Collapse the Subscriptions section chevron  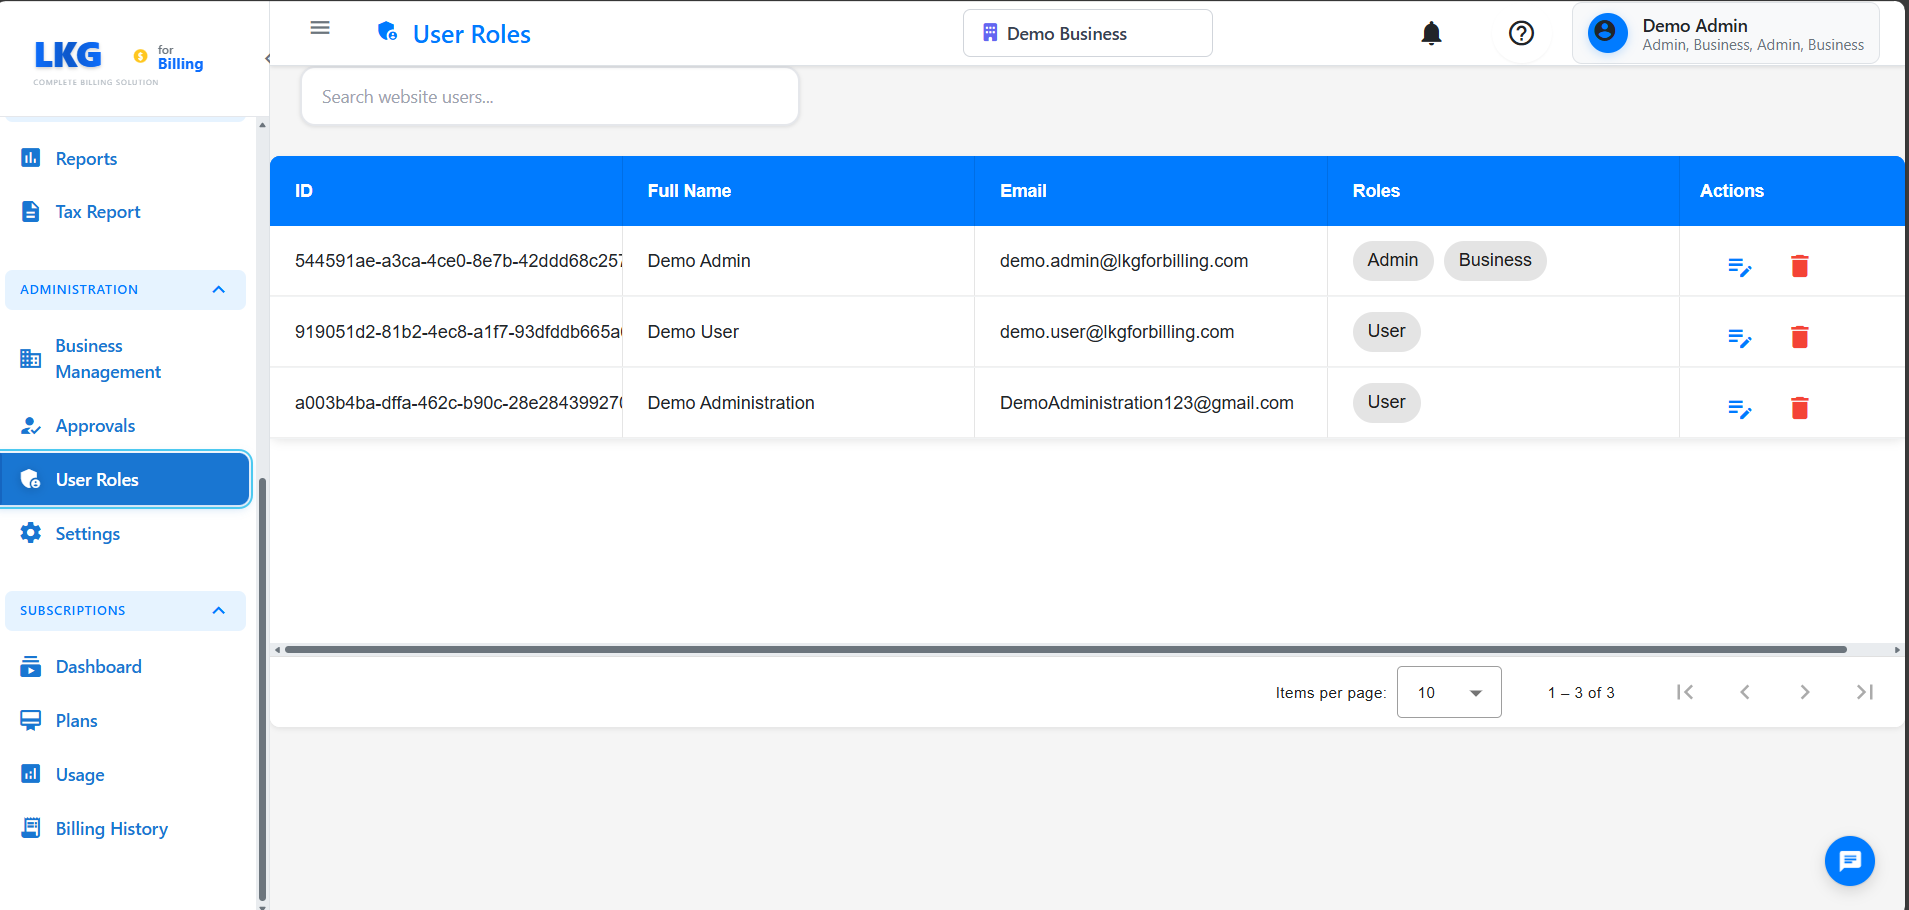click(x=218, y=610)
